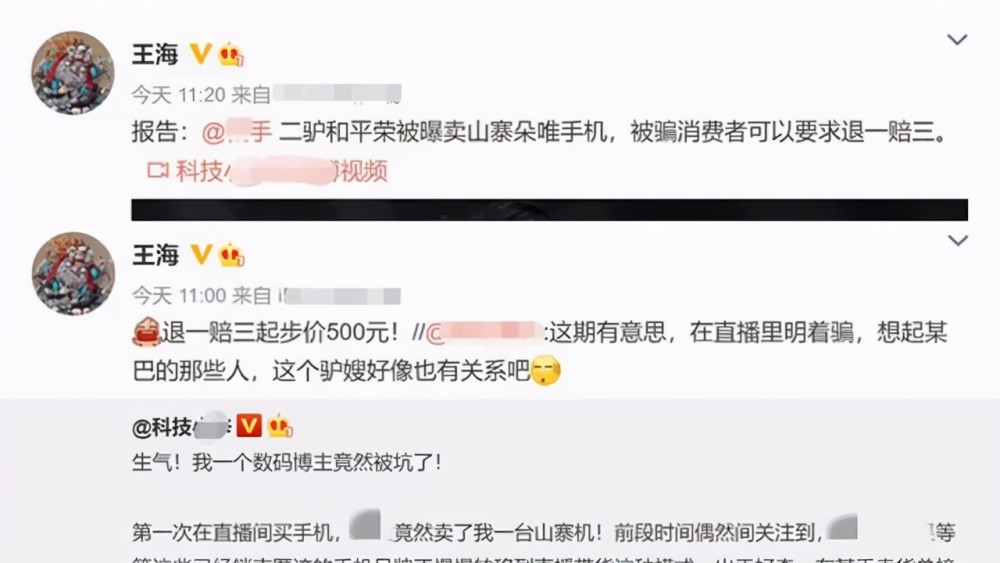This screenshot has height=563, width=1000.
Task: Open the first post's chevron dropdown menu
Action: point(957,40)
